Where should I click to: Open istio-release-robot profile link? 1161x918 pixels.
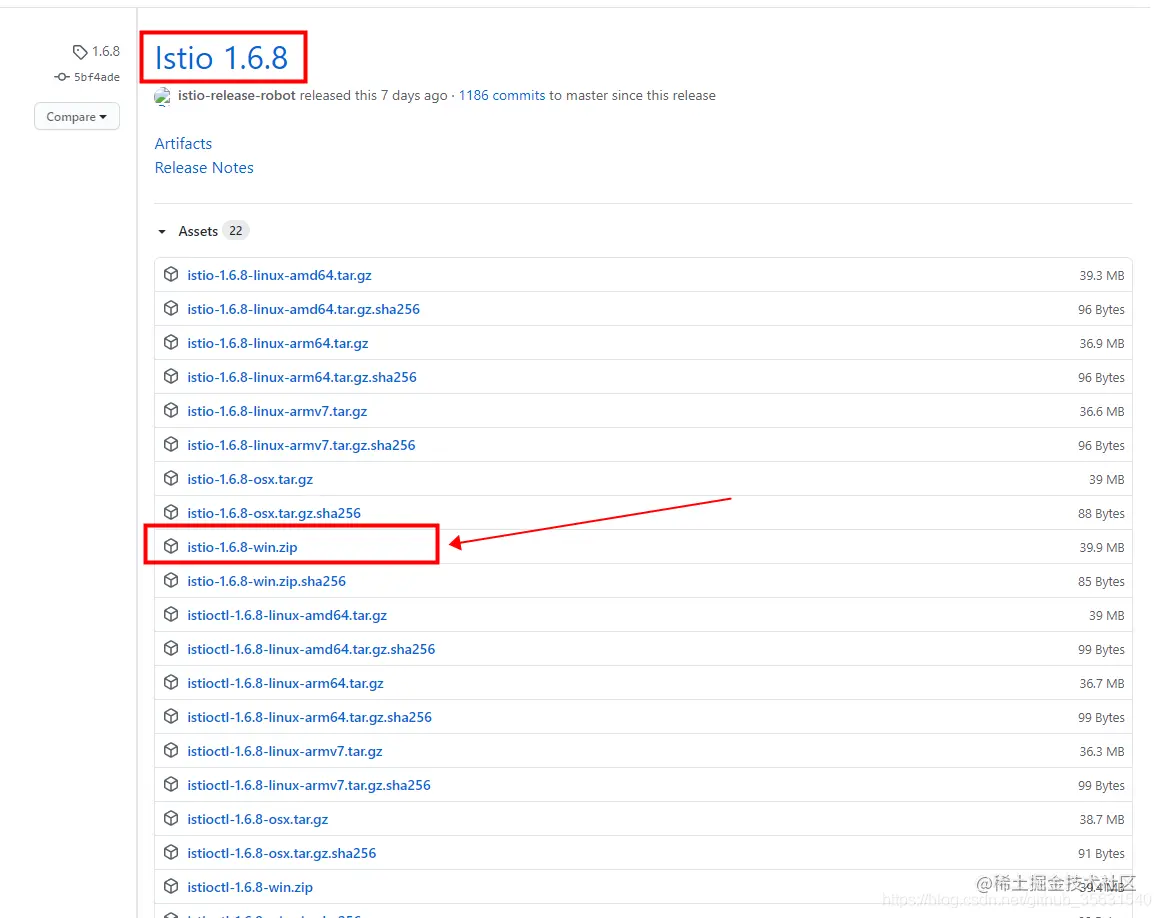click(x=237, y=96)
